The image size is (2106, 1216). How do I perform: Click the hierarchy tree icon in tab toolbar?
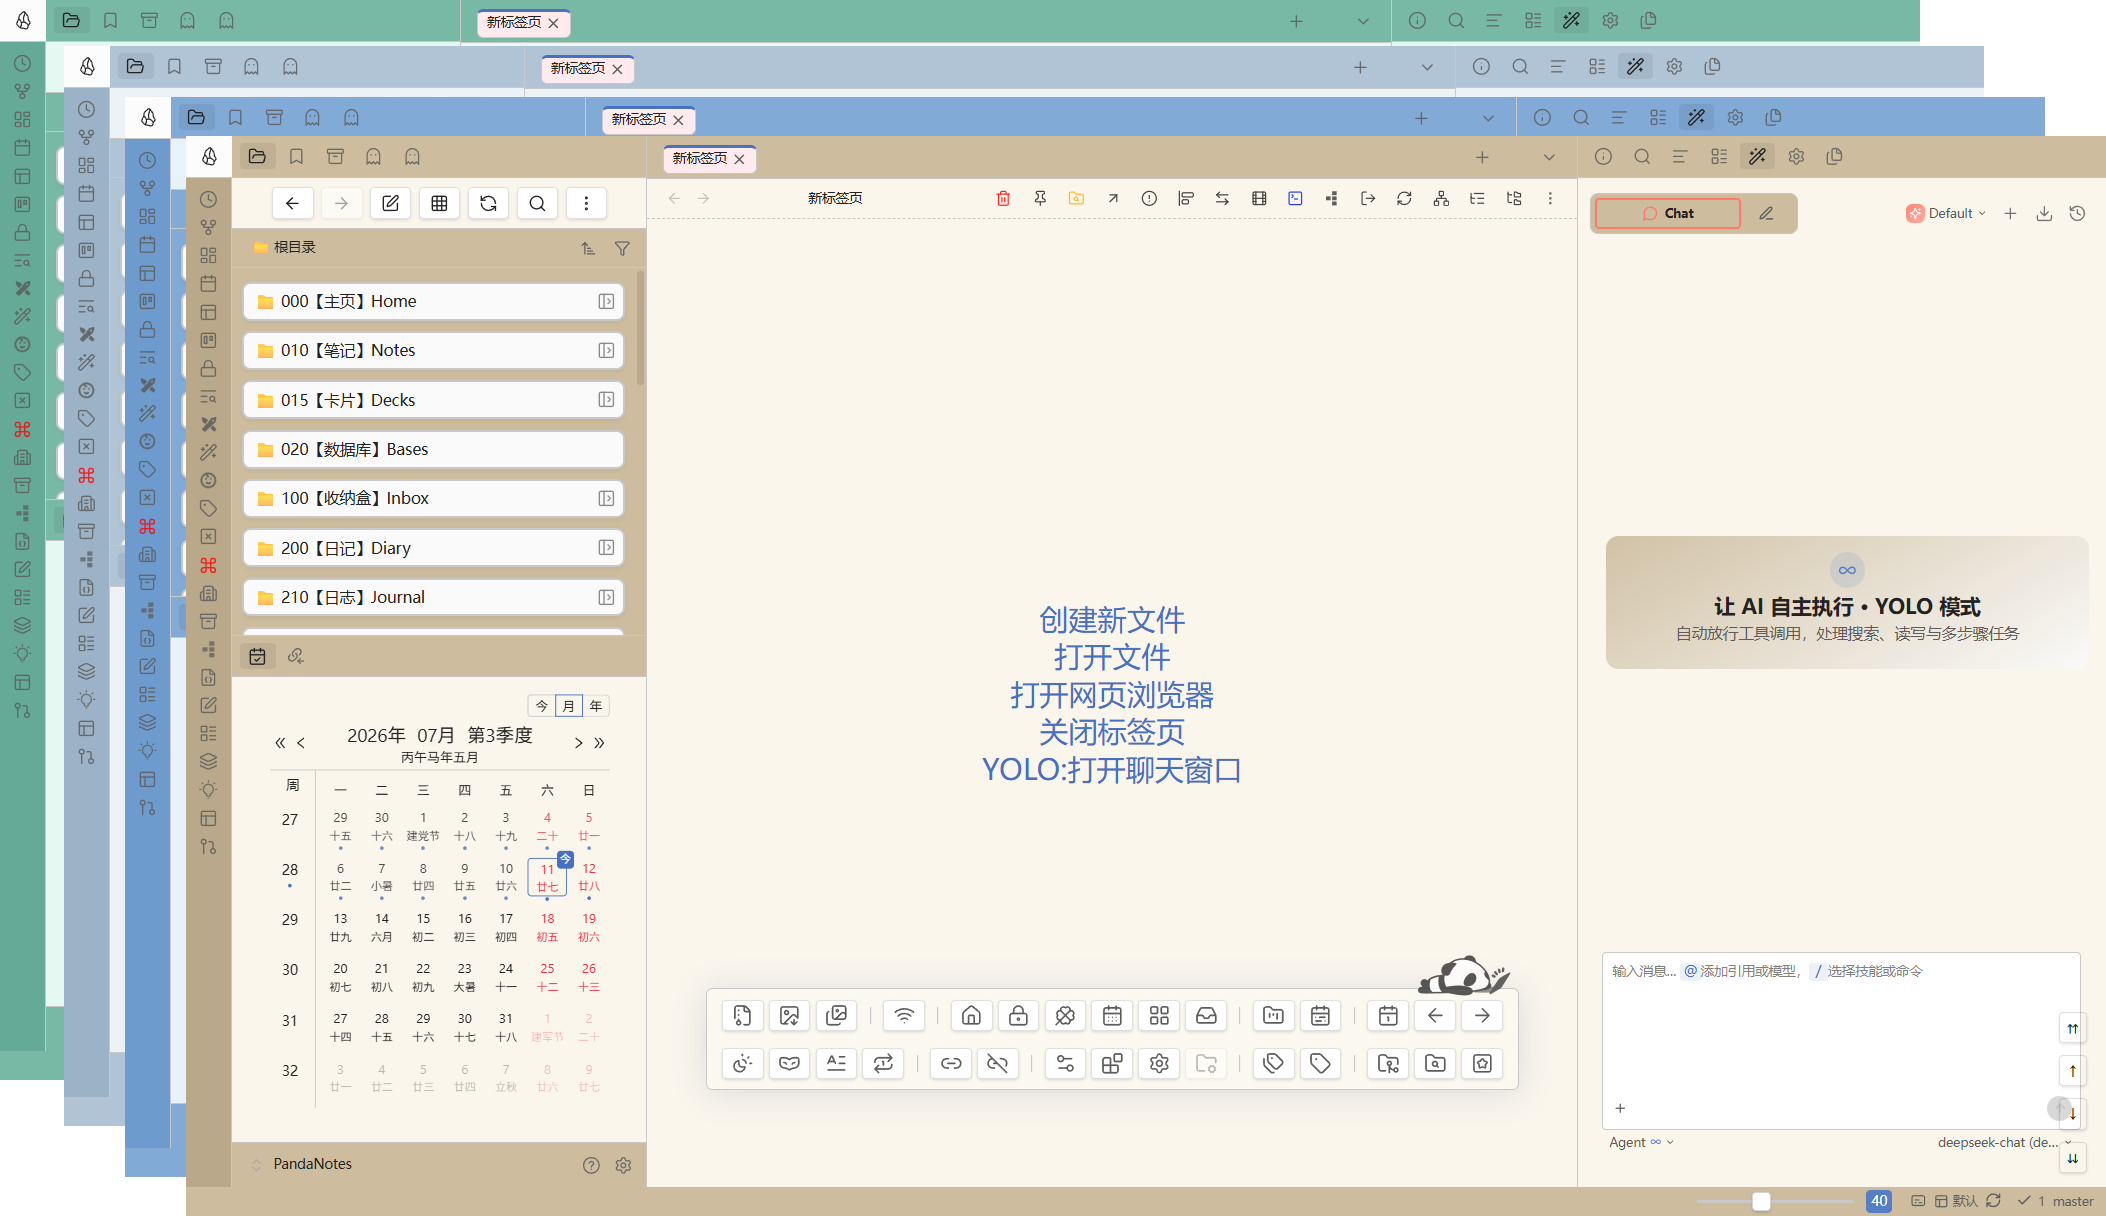(x=1441, y=198)
